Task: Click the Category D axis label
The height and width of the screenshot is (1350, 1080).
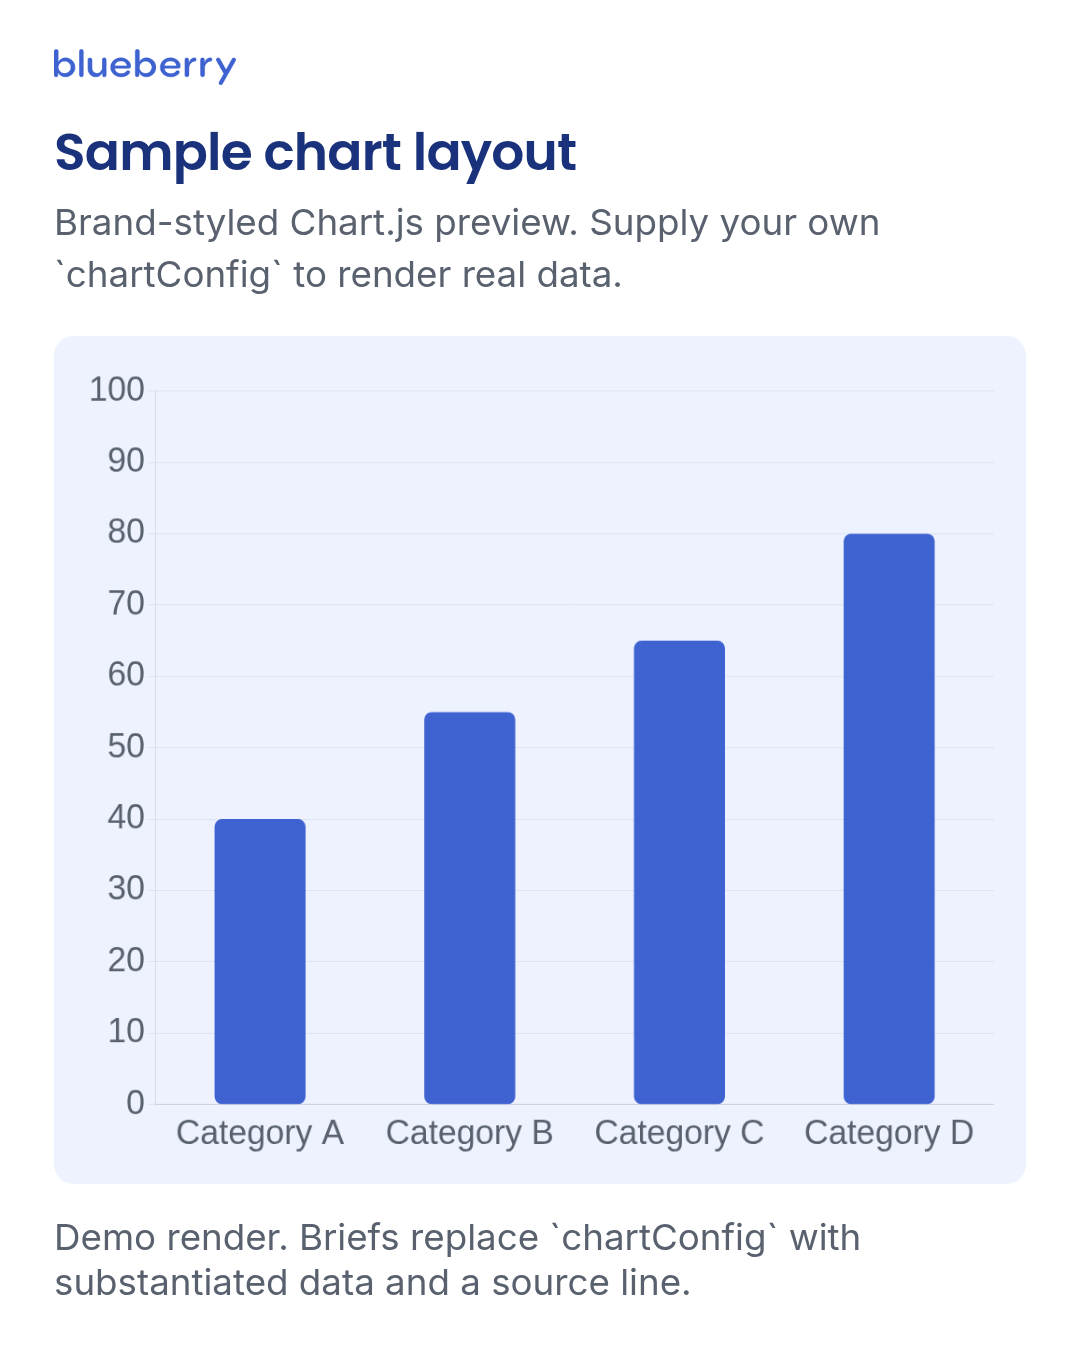Action: [889, 1133]
